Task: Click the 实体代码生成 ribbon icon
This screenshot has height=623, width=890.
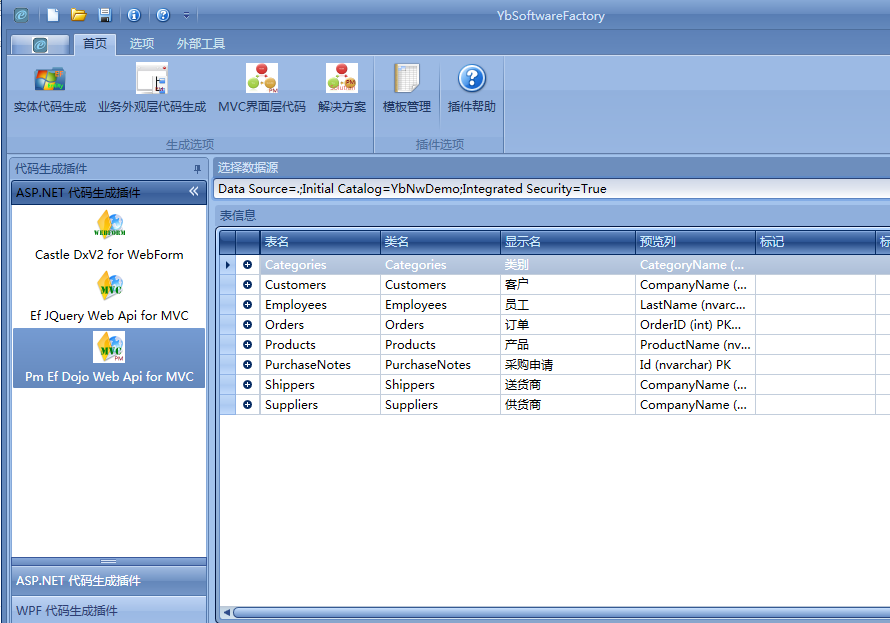Action: (50, 80)
